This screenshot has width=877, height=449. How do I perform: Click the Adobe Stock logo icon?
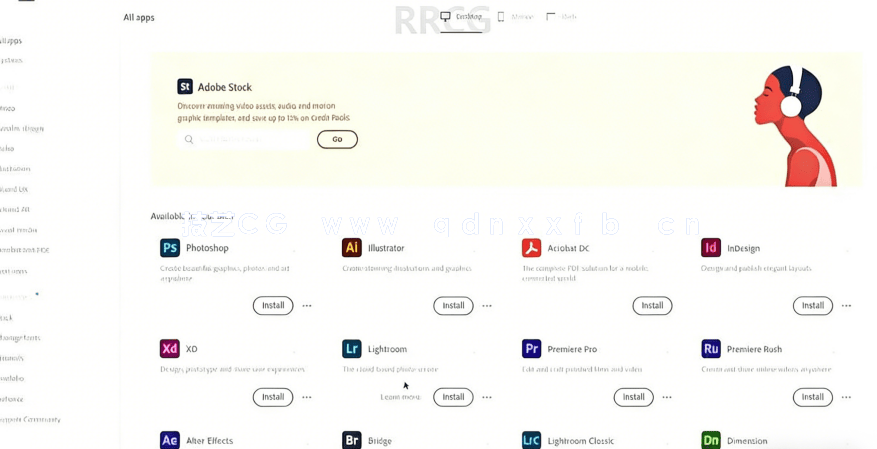coord(185,87)
